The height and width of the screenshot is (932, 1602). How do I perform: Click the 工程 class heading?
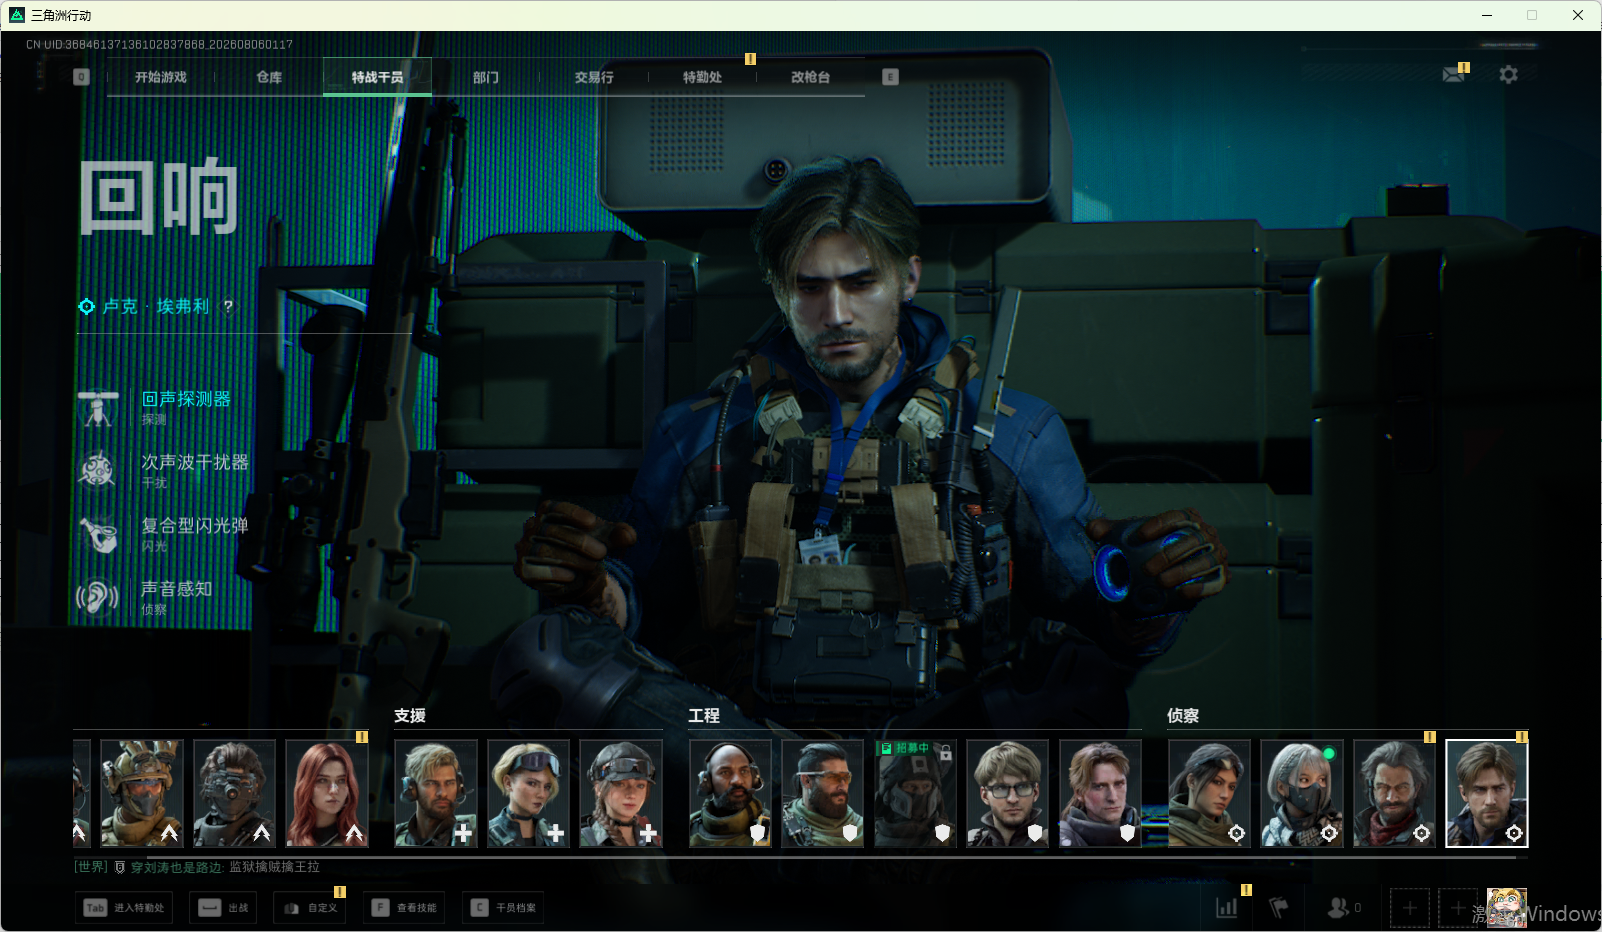704,716
